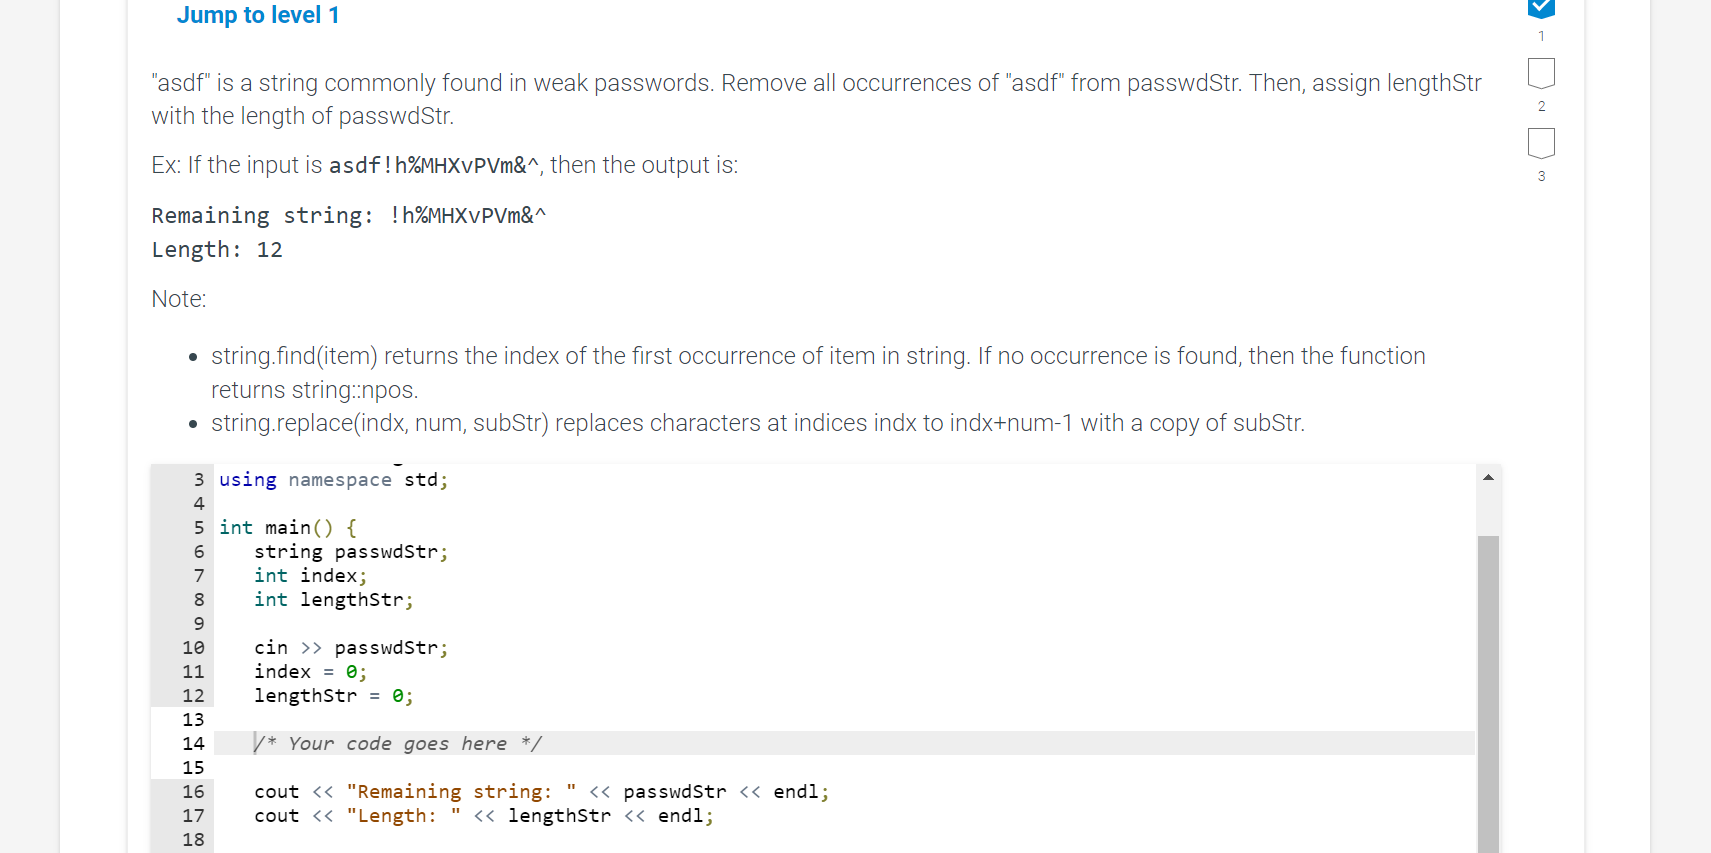Click the lengthStr = 0 assignment line

332,695
